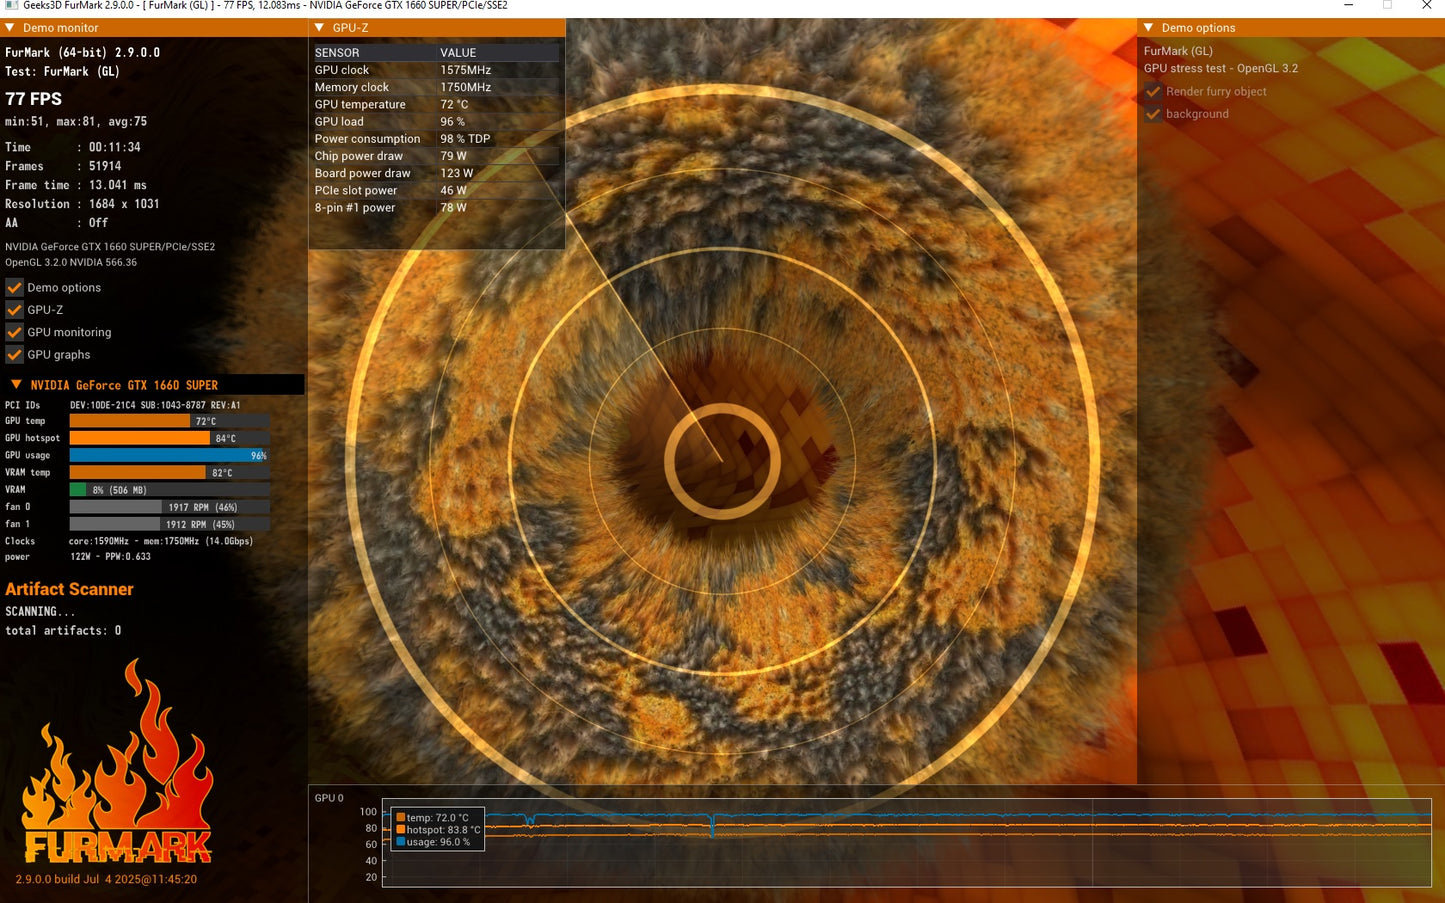Click the AA : Off row
This screenshot has width=1445, height=903.
pos(56,223)
